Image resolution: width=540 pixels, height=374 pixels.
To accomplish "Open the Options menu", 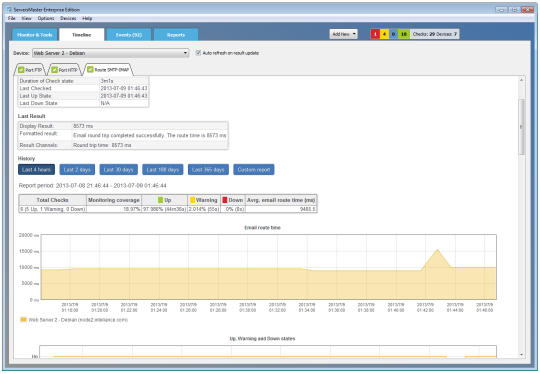I will 46,18.
